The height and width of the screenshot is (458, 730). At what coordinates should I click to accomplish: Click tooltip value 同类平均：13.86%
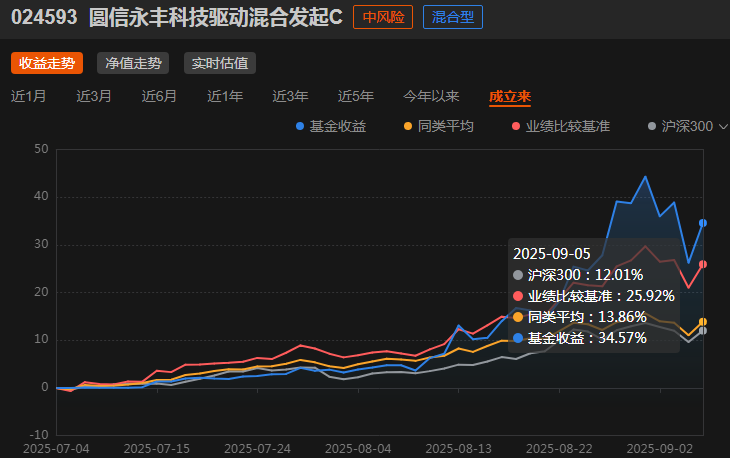[580, 317]
